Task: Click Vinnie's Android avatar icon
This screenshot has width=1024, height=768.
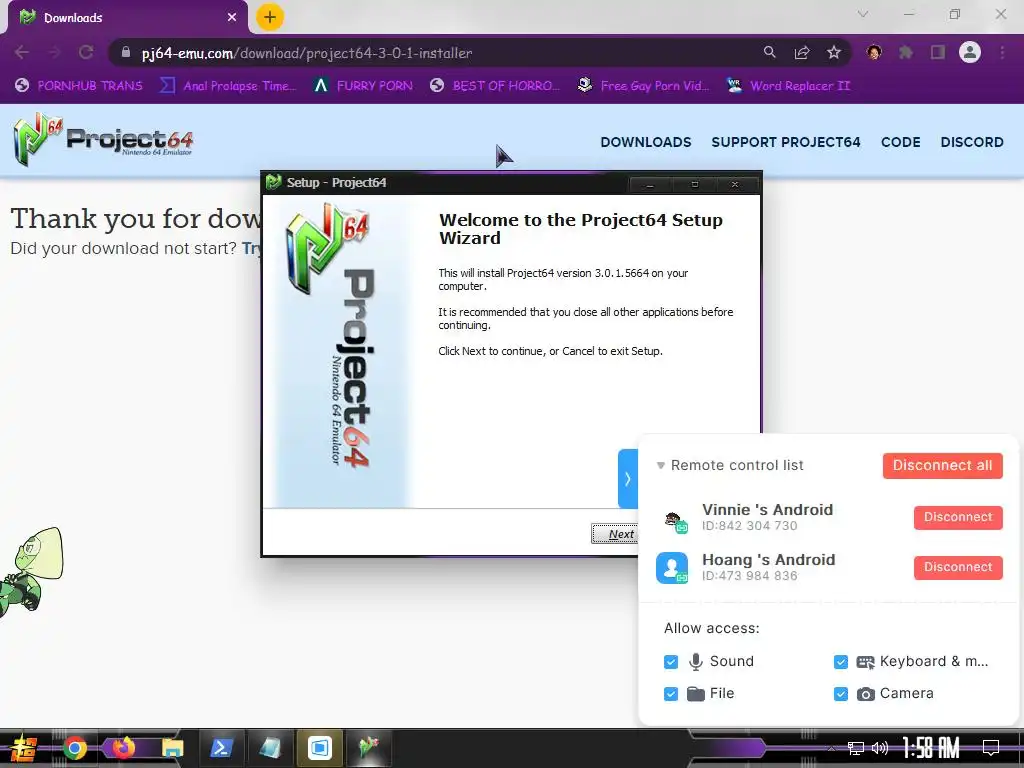Action: (673, 520)
